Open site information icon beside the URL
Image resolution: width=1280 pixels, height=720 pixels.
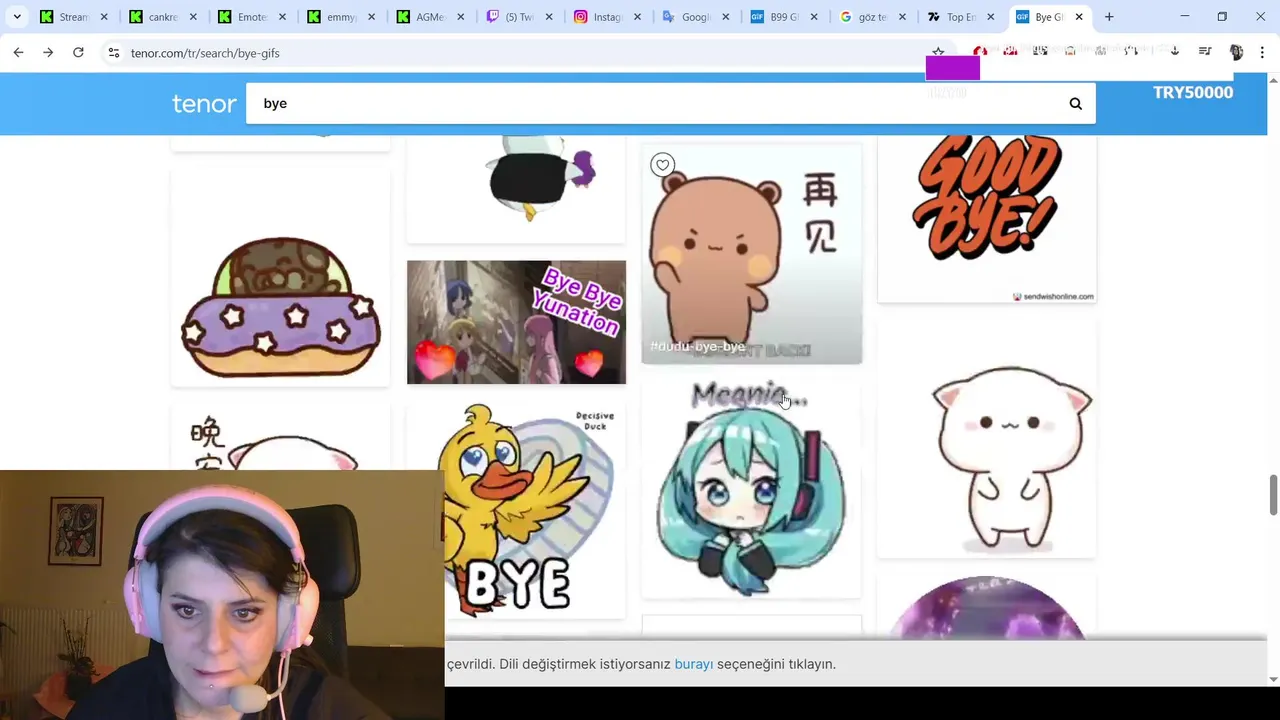(x=114, y=52)
